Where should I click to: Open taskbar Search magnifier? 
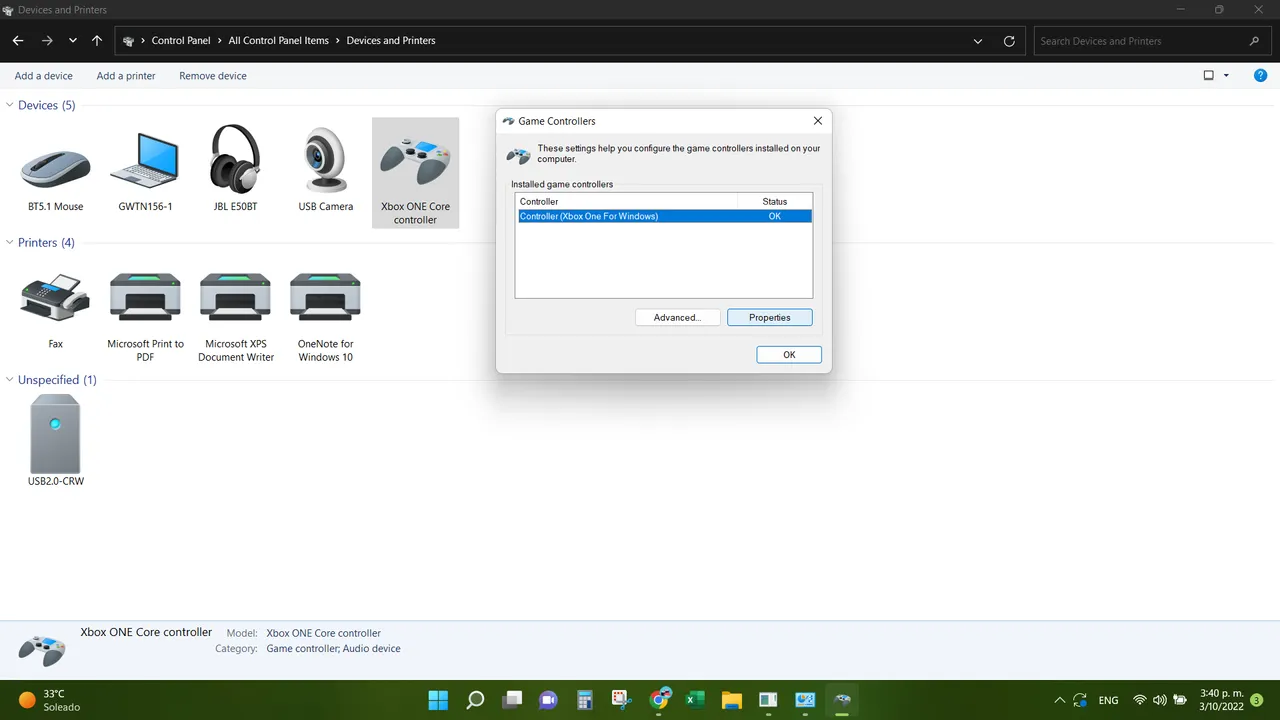pos(475,700)
